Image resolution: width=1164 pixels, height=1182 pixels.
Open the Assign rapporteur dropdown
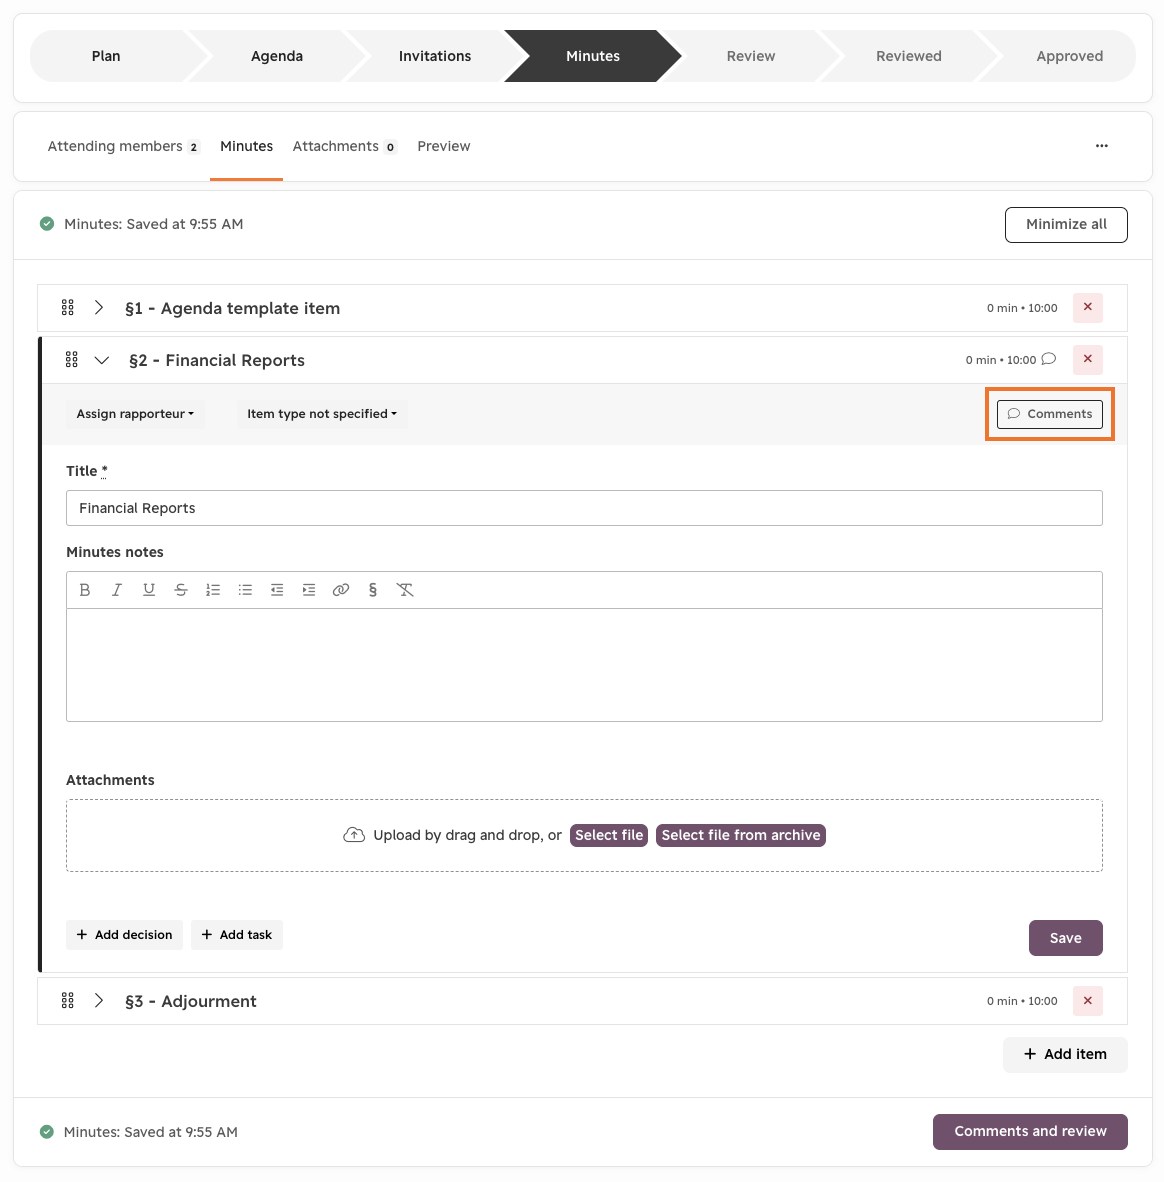click(x=135, y=414)
